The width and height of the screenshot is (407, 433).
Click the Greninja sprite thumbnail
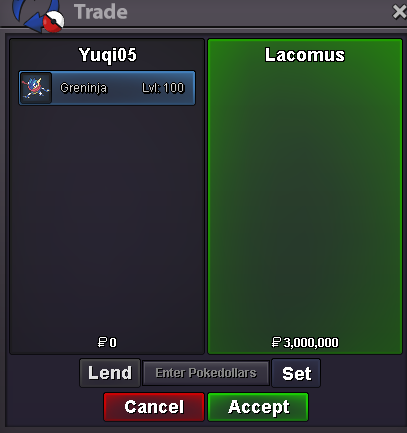click(36, 88)
